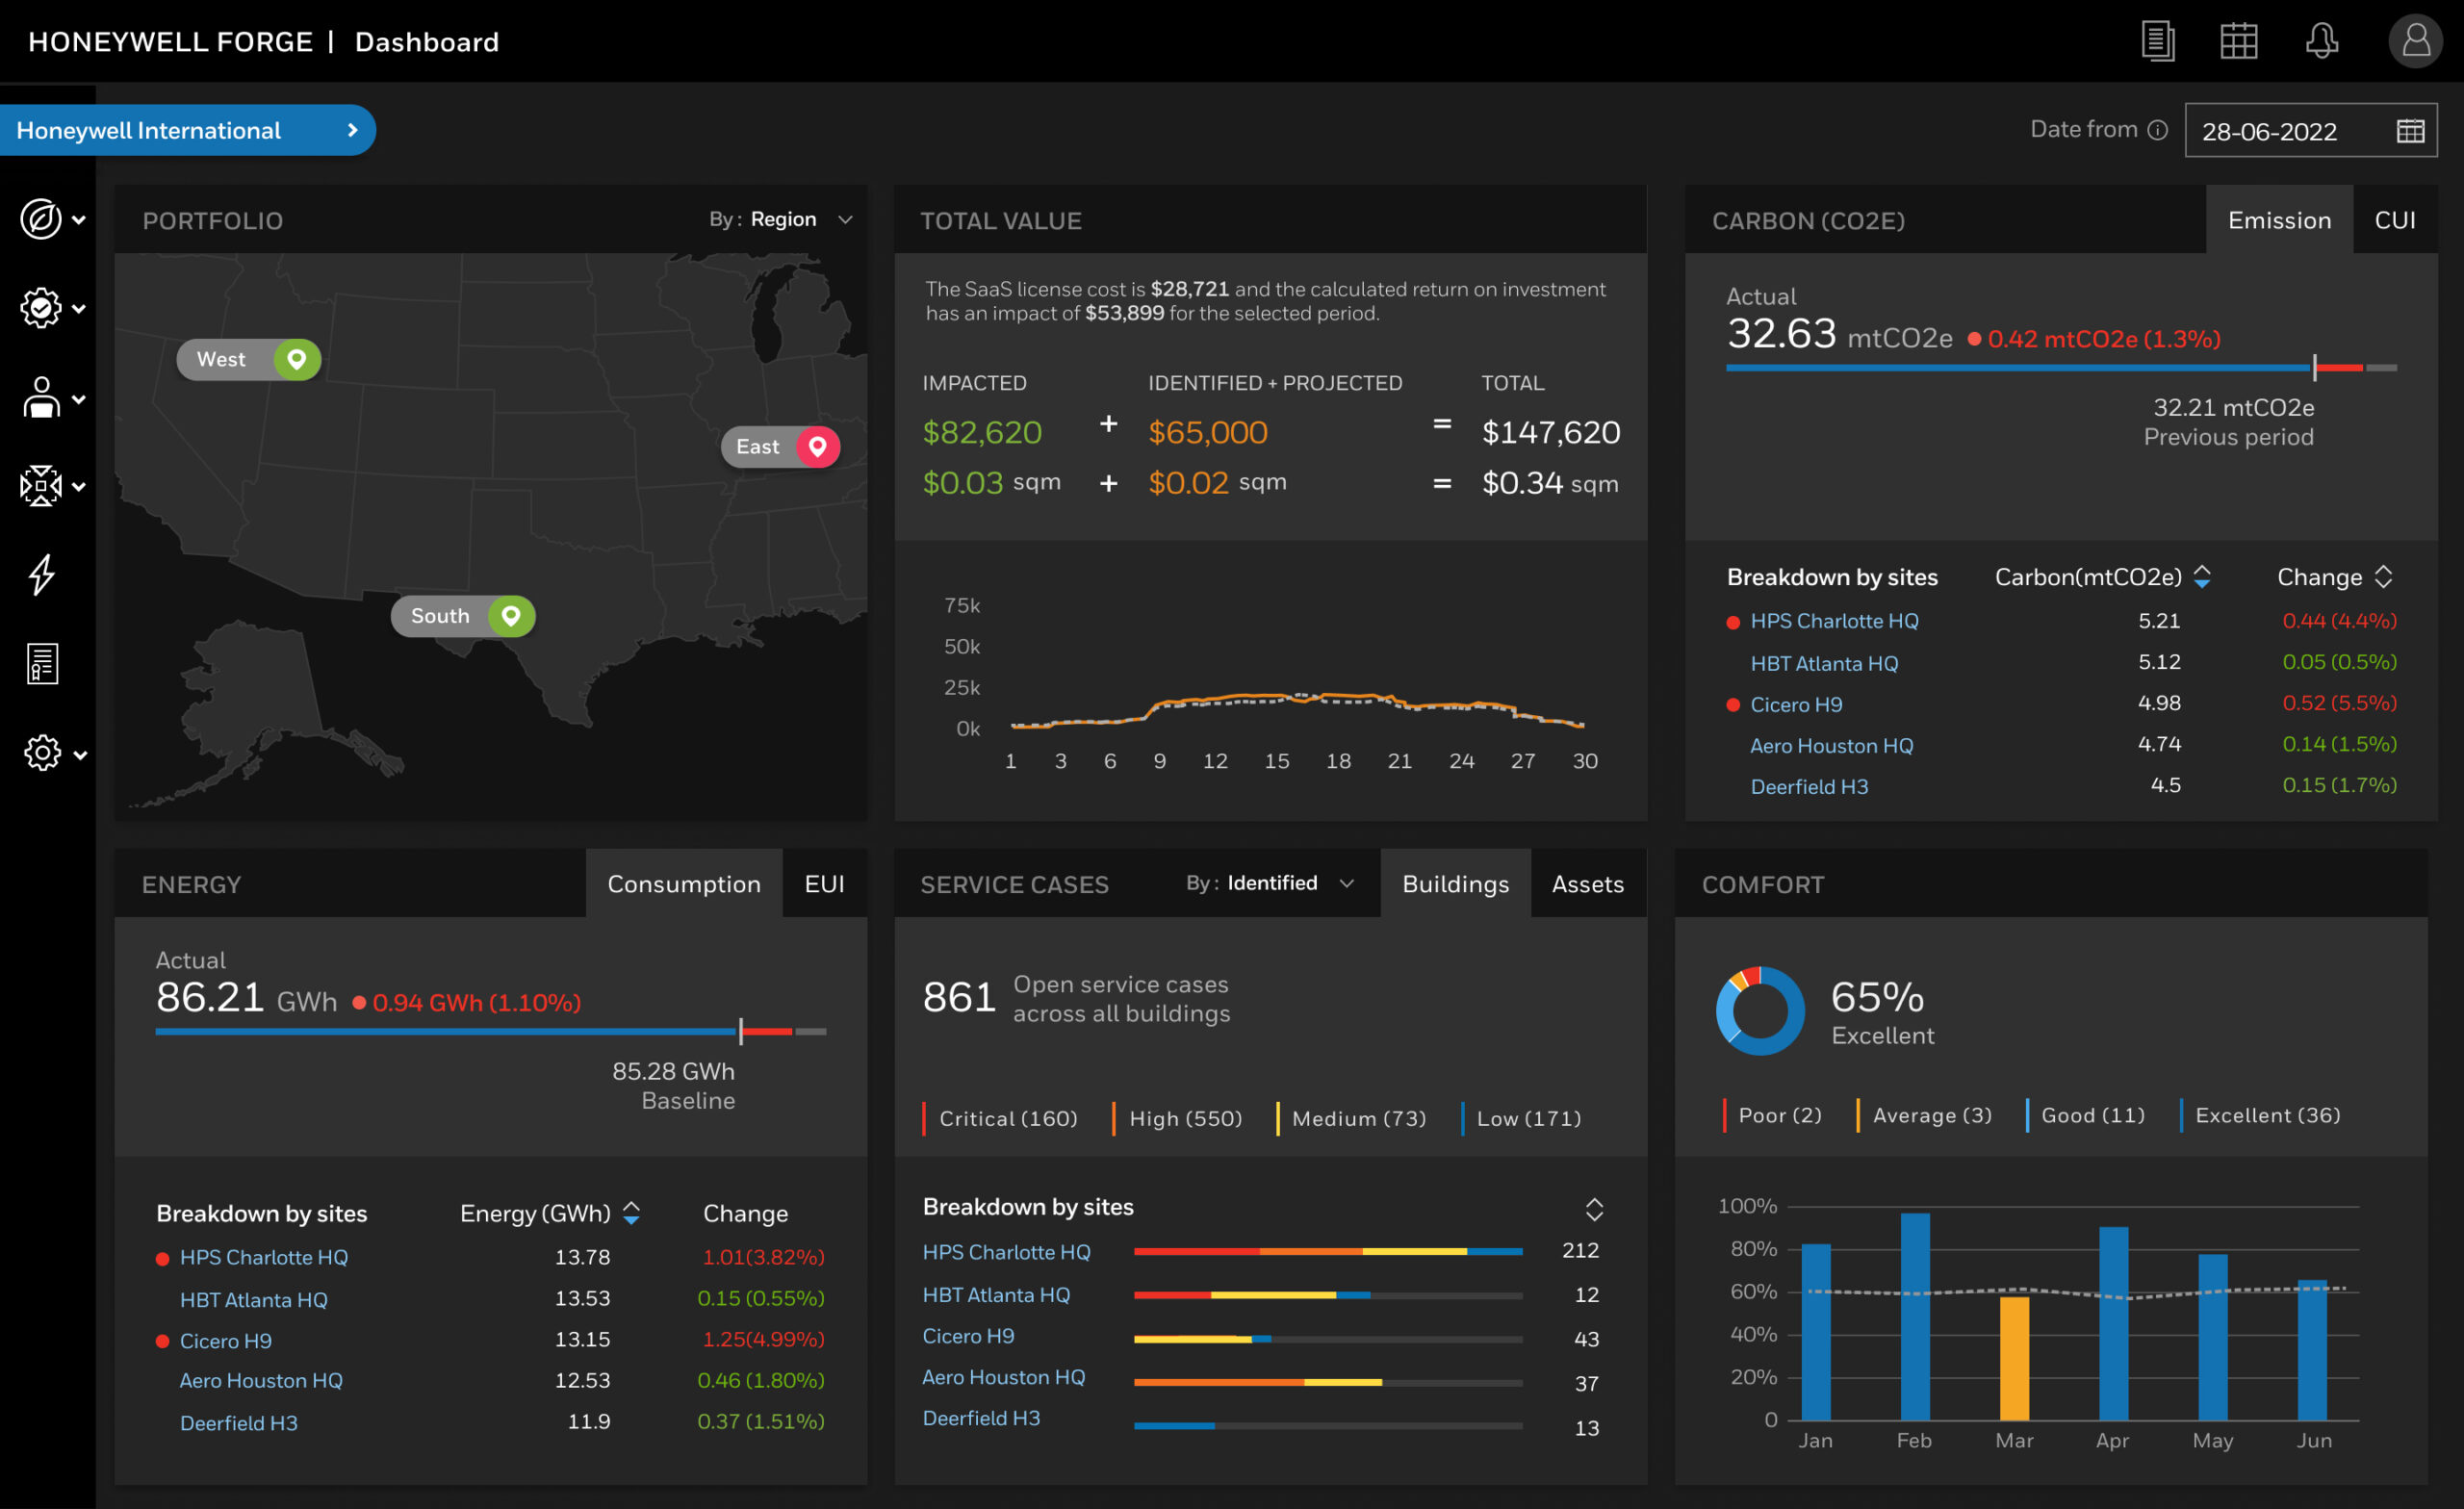The height and width of the screenshot is (1509, 2464).
Task: Toggle Service Cases to Assets view
Action: [x=1587, y=884]
